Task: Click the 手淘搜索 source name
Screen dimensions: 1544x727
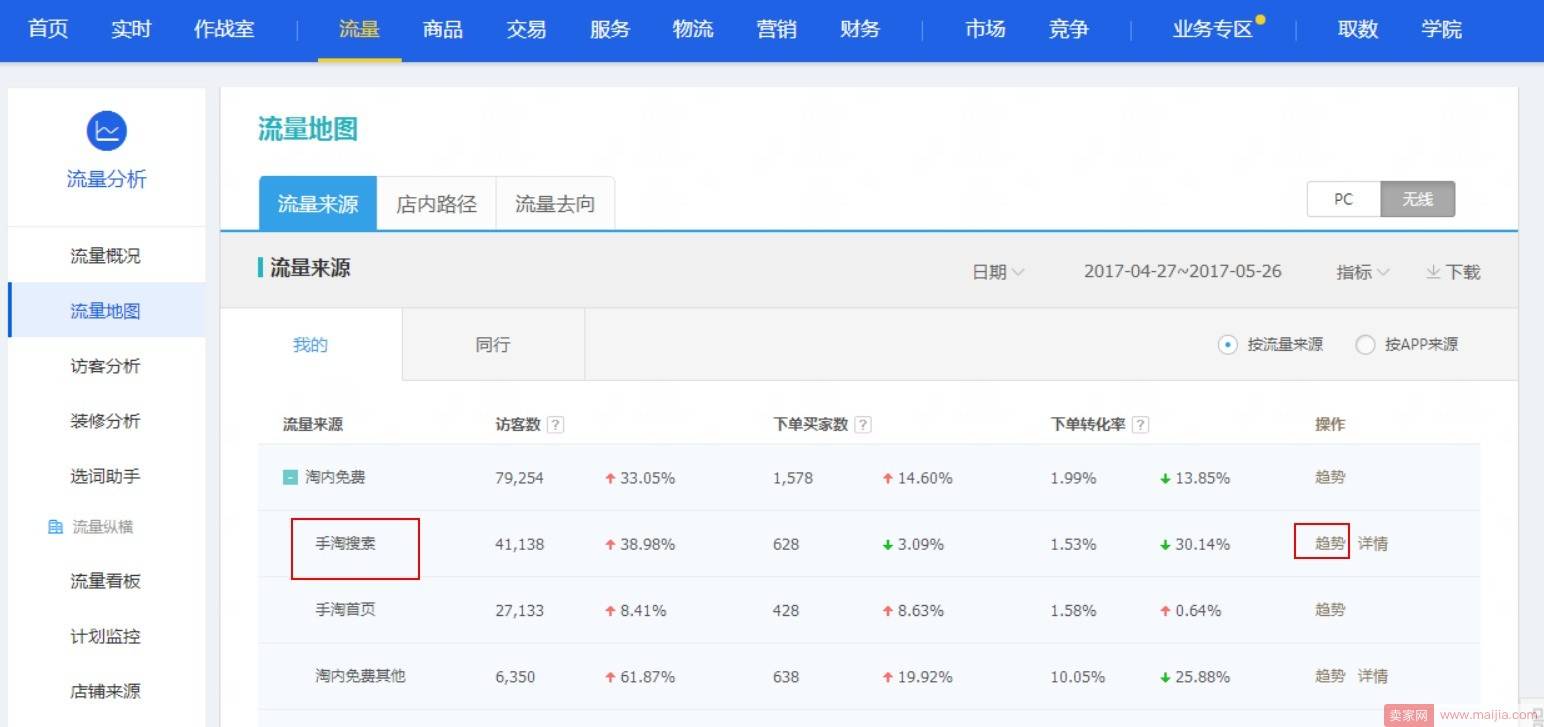Action: 345,544
